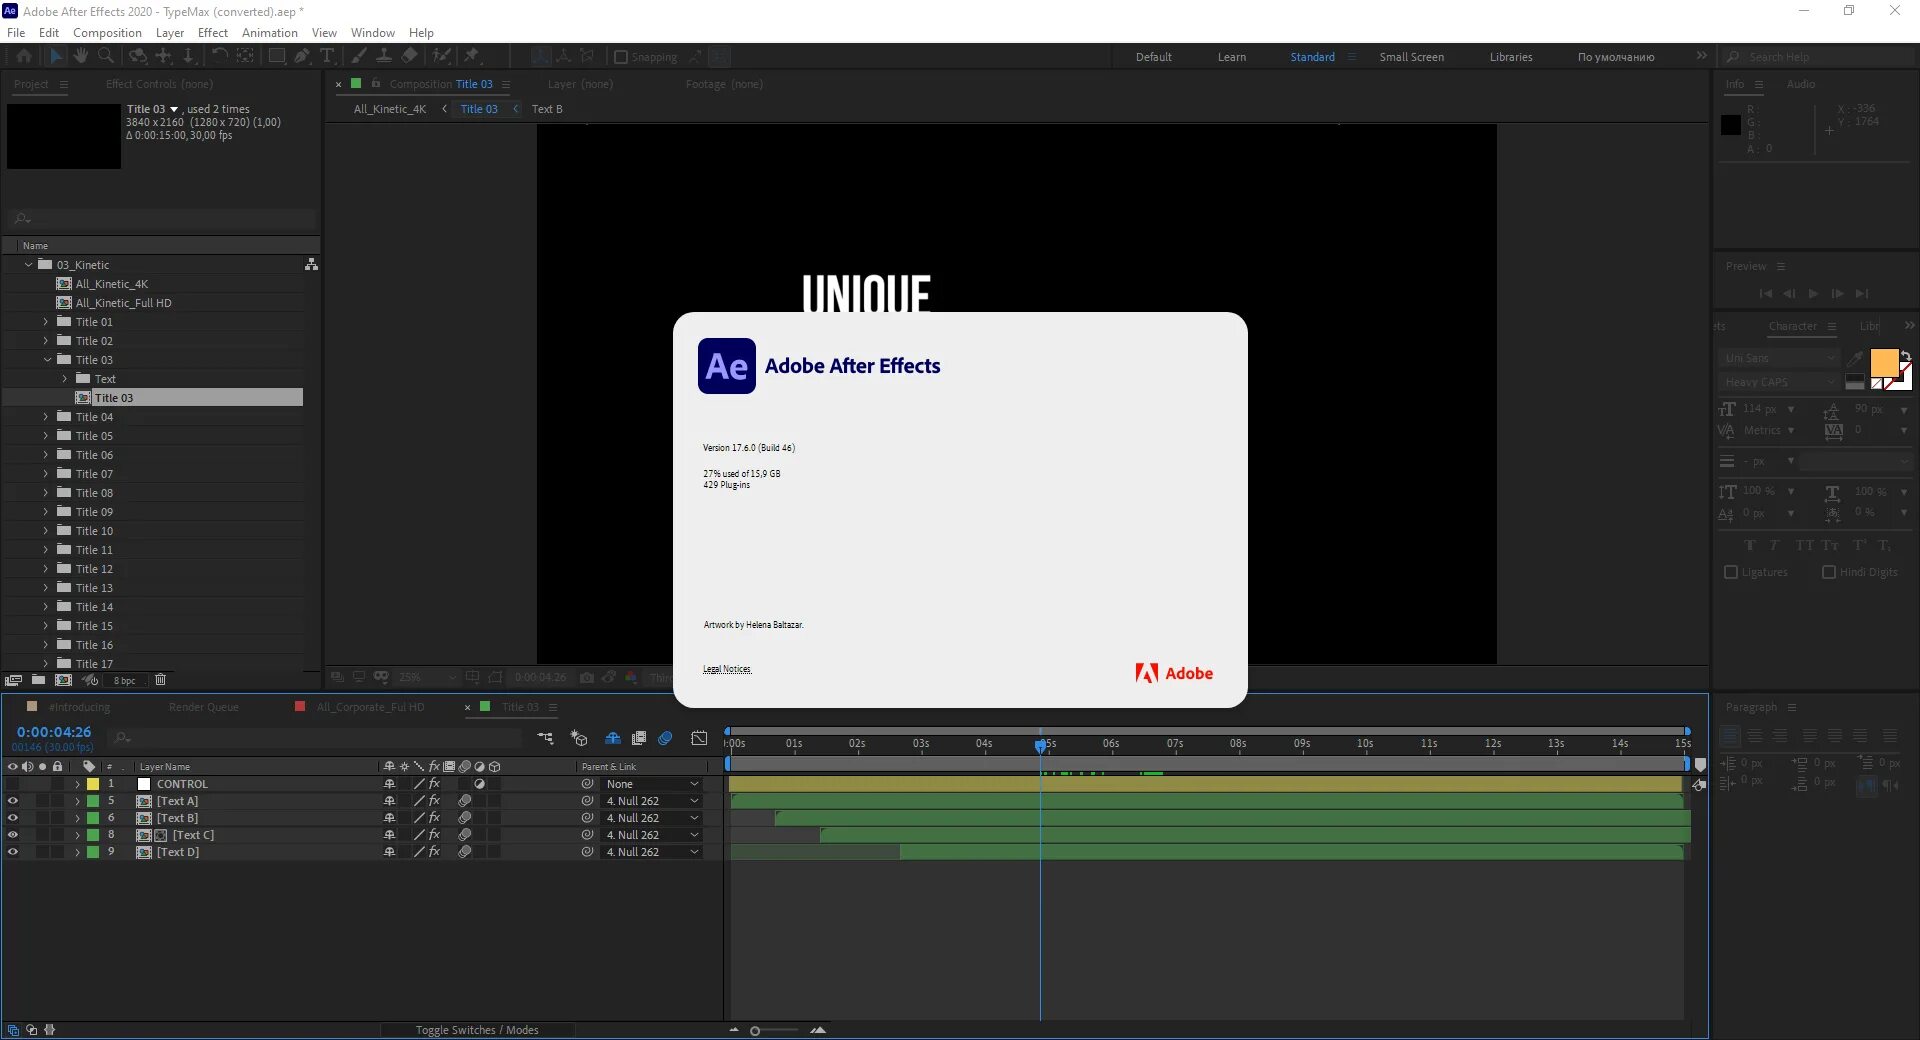Click the orange fill color swatch
This screenshot has width=1920, height=1040.
point(1884,363)
